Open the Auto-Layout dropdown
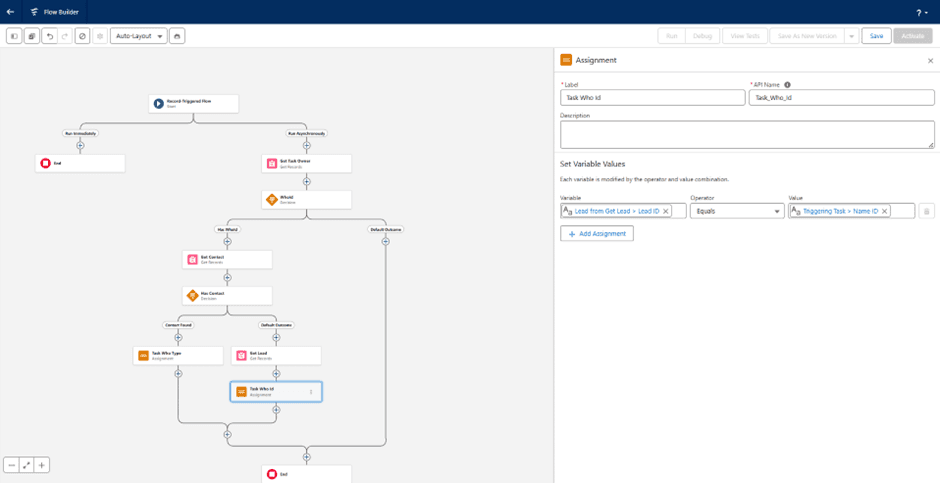This screenshot has width=940, height=483. point(138,36)
